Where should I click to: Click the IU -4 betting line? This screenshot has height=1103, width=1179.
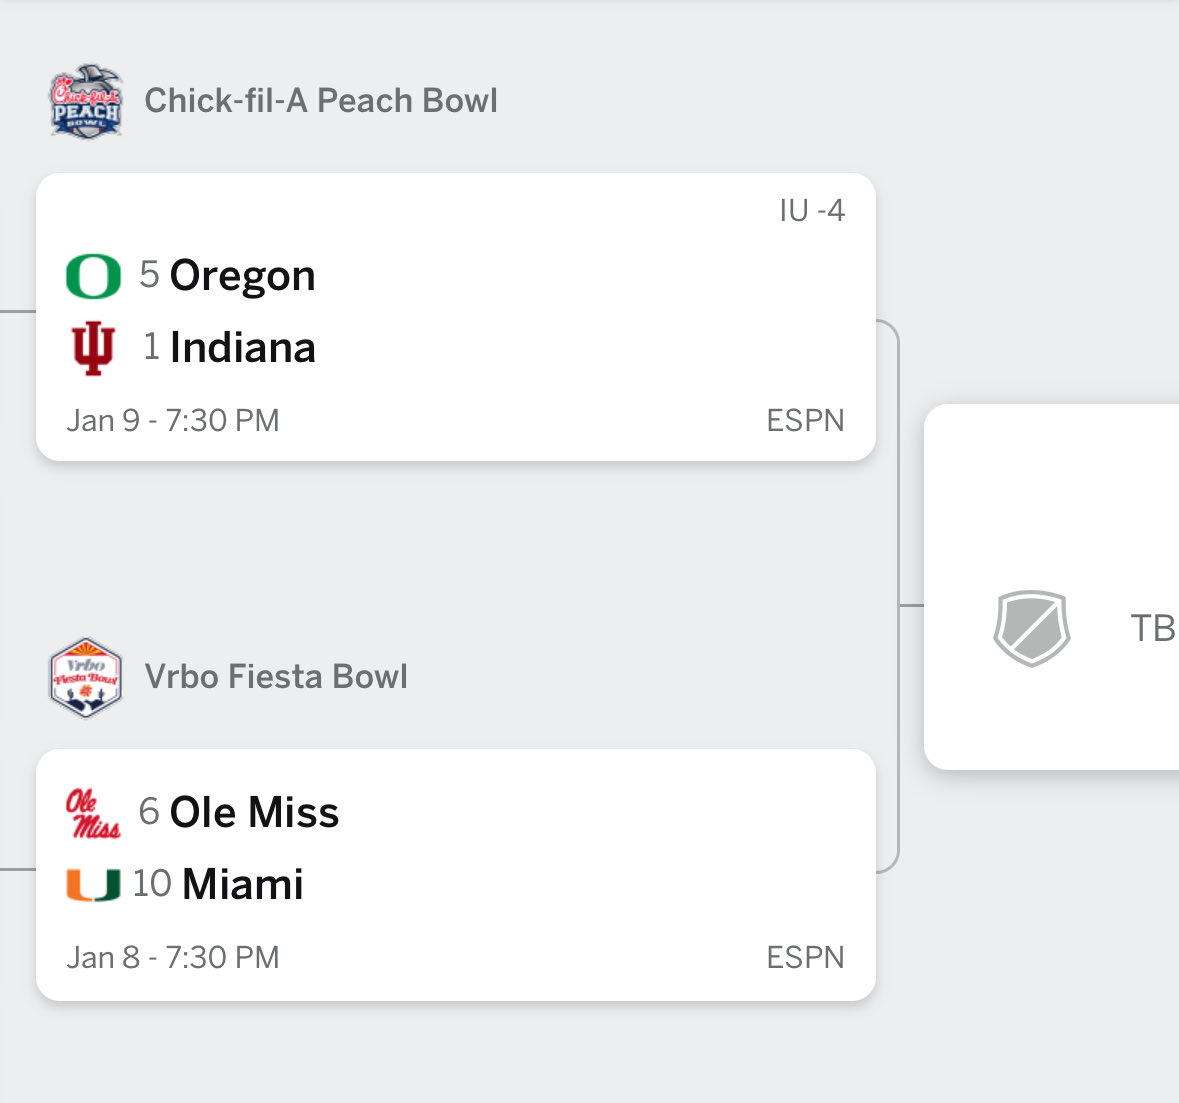(812, 211)
